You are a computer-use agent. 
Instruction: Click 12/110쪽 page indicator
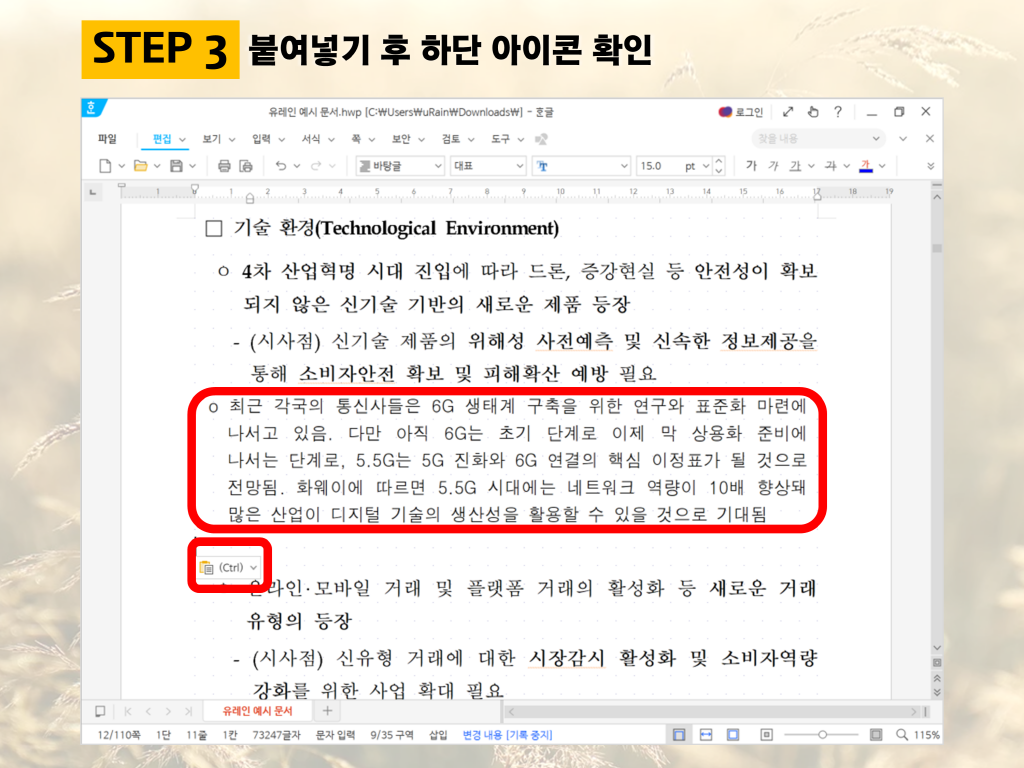[x=119, y=735]
